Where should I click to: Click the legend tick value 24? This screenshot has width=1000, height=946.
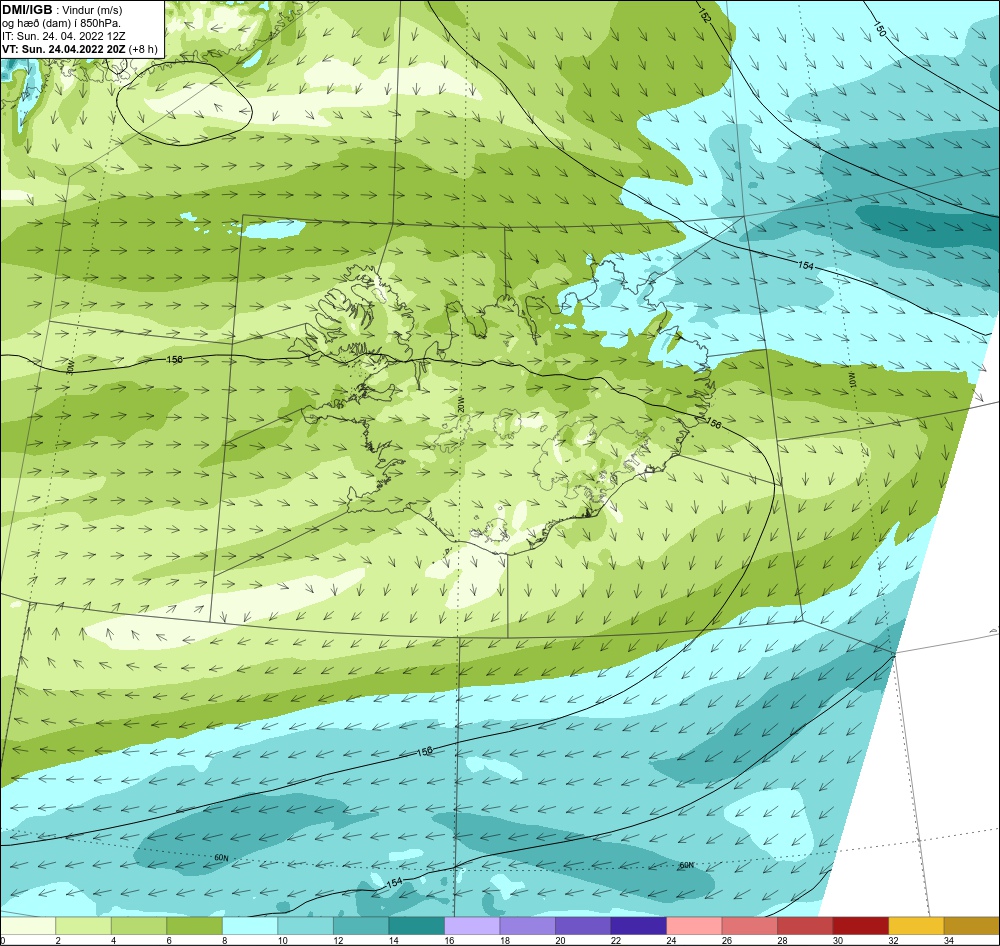tap(672, 940)
